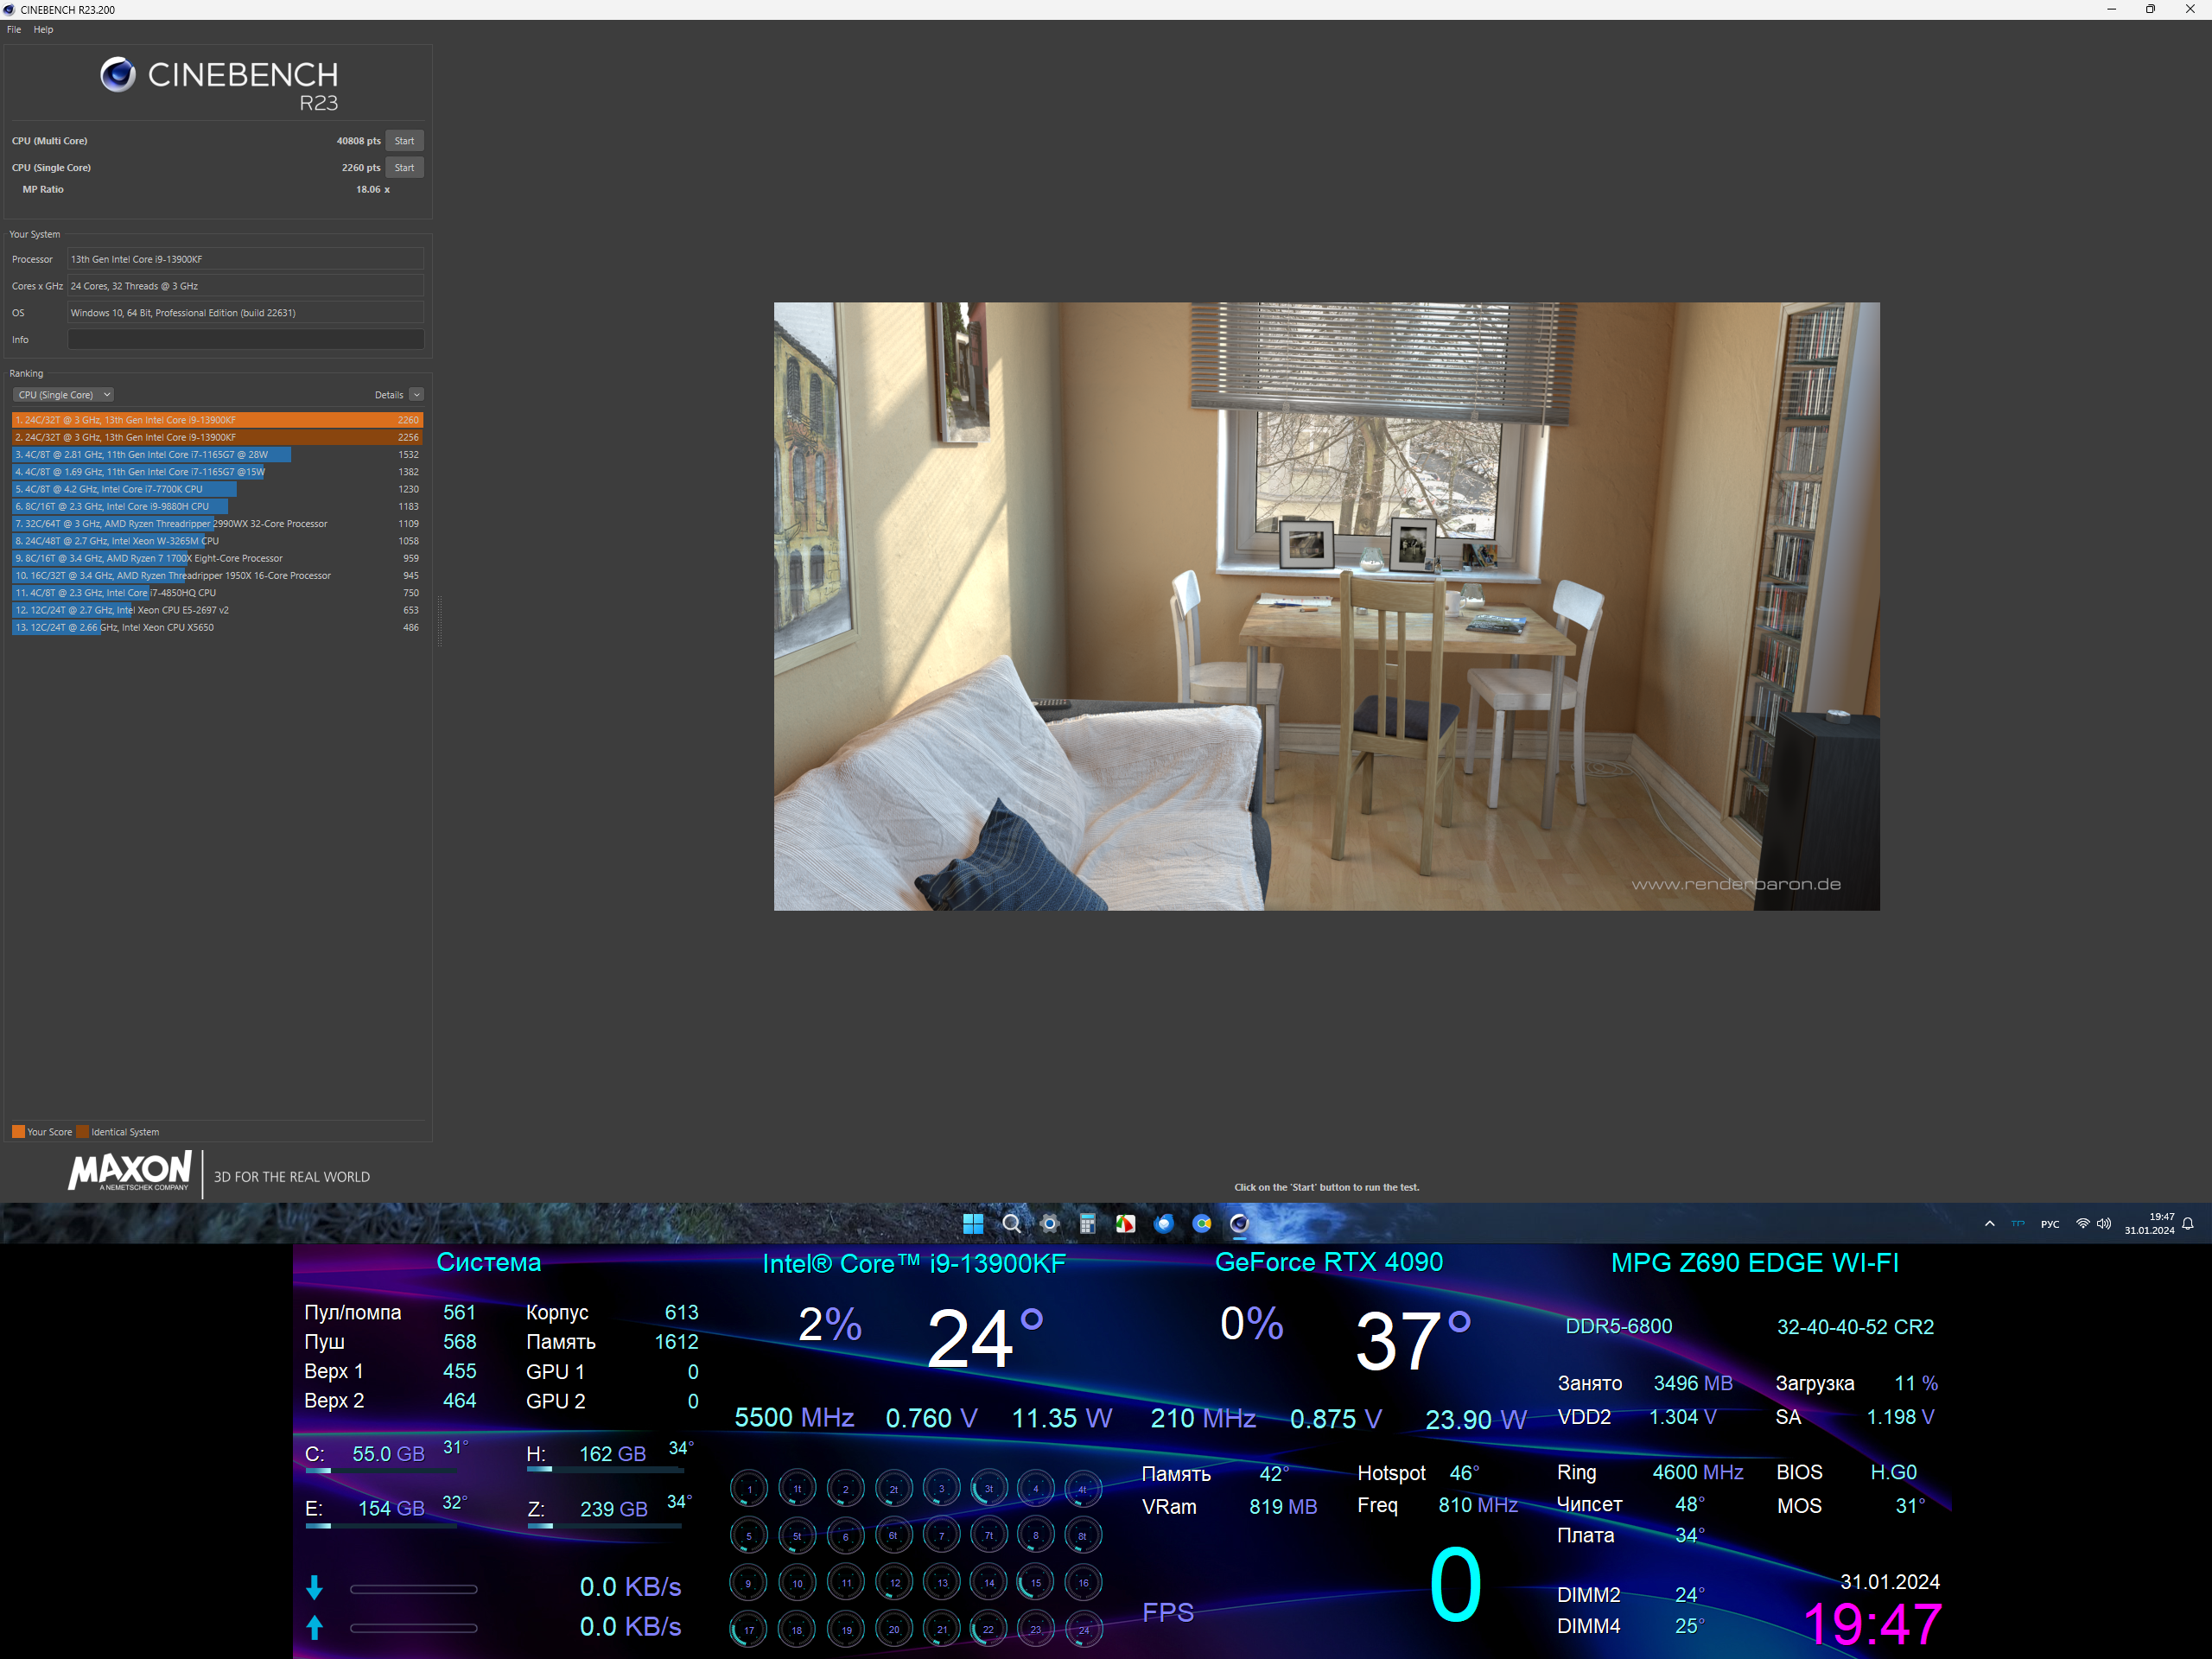Start the CPU Multi Core test
Image resolution: width=2212 pixels, height=1659 pixels.
404,141
